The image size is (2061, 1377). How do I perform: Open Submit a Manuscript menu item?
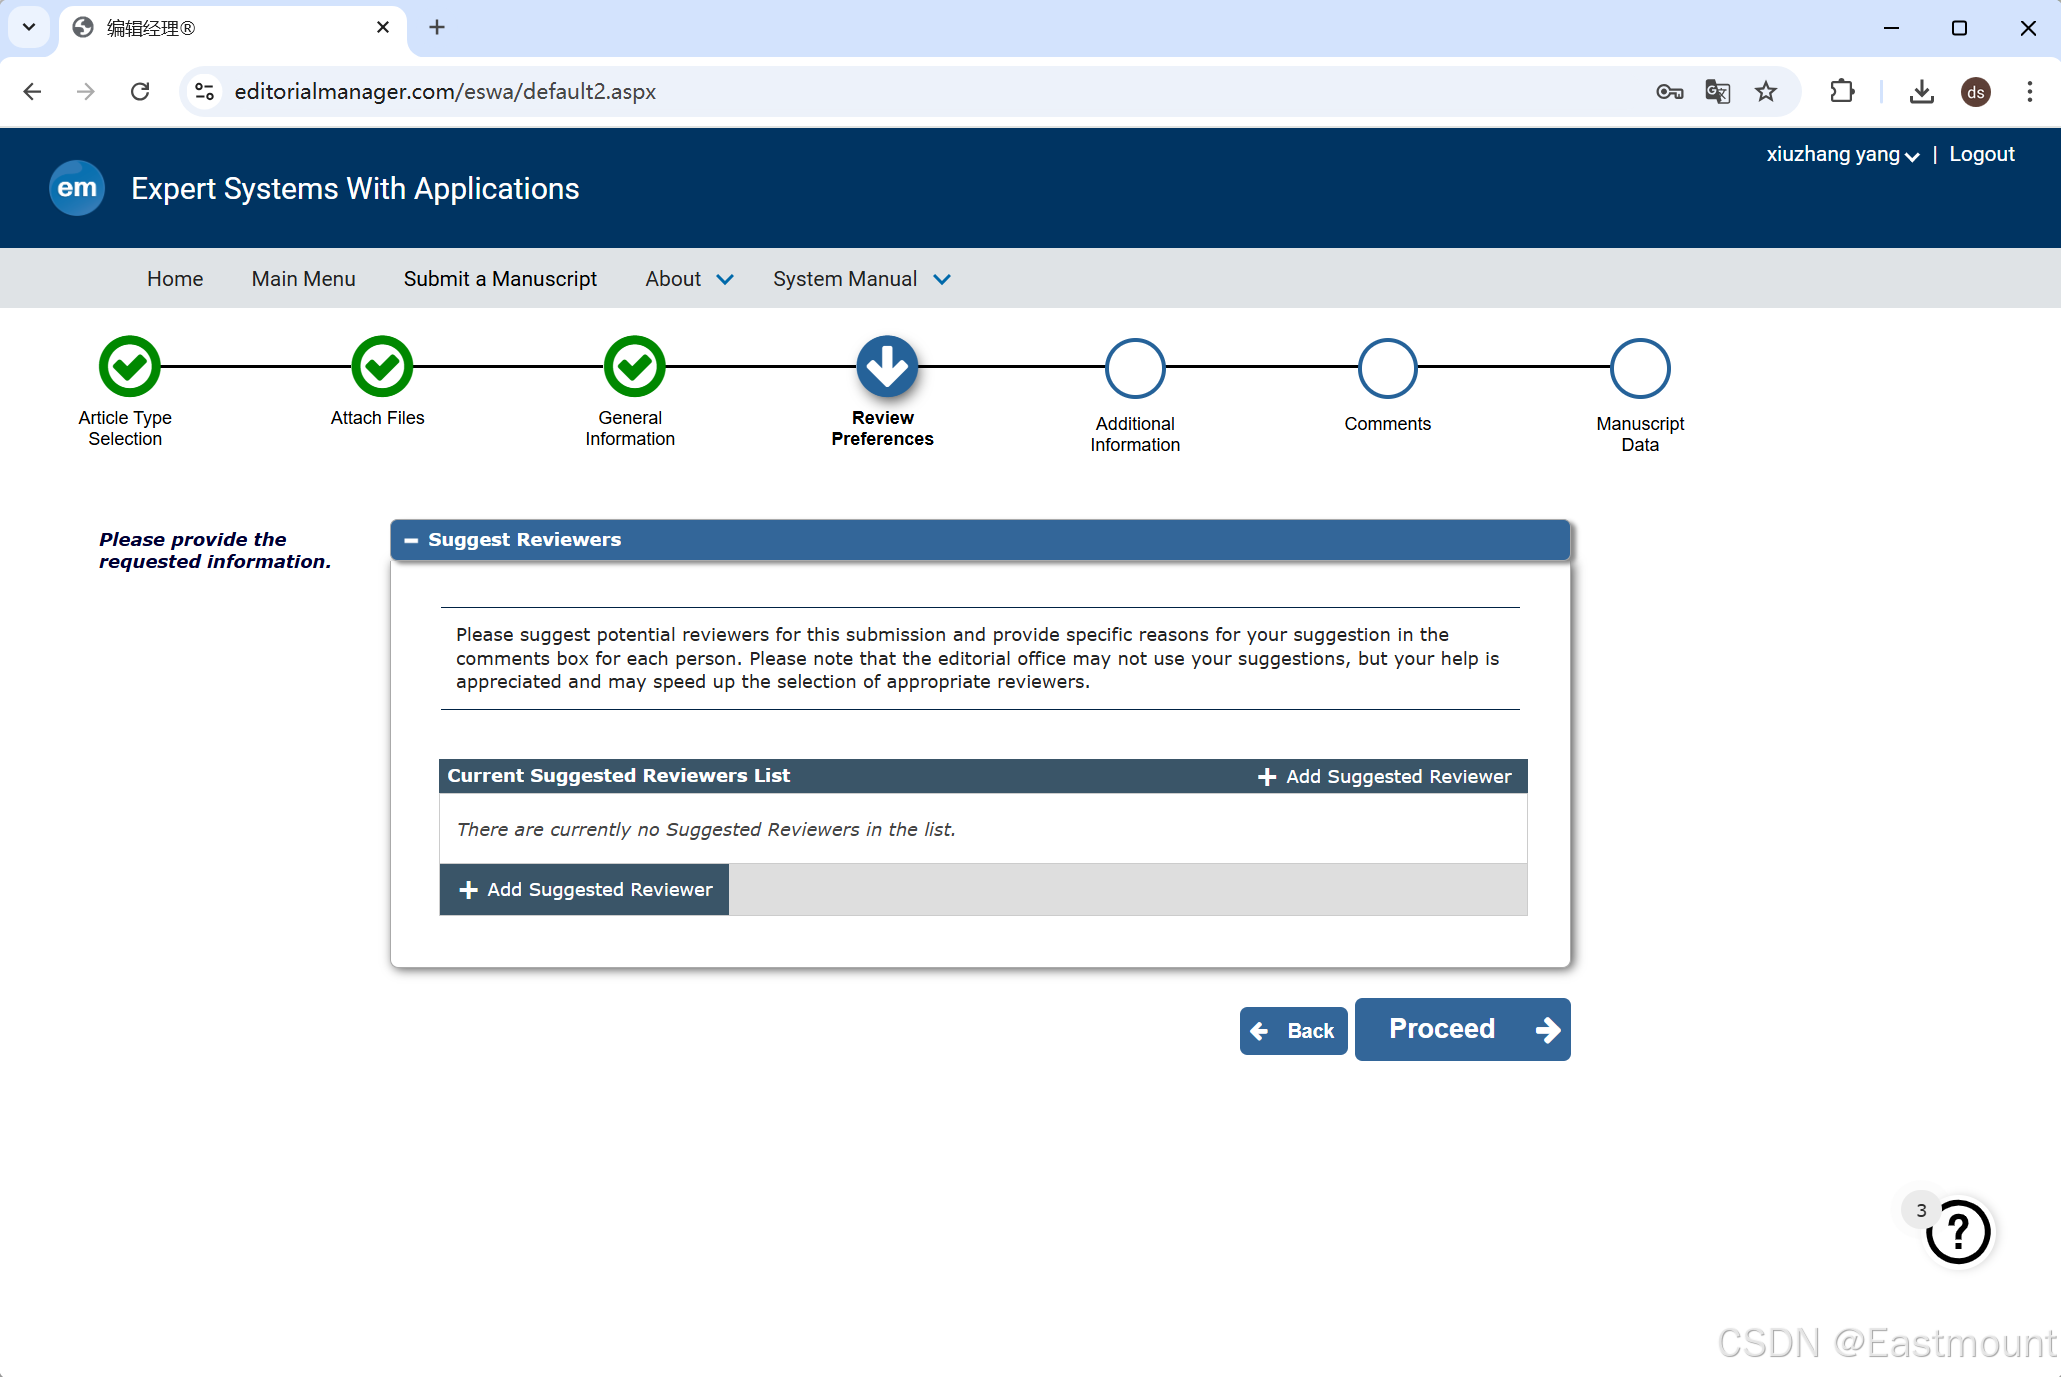(x=500, y=279)
